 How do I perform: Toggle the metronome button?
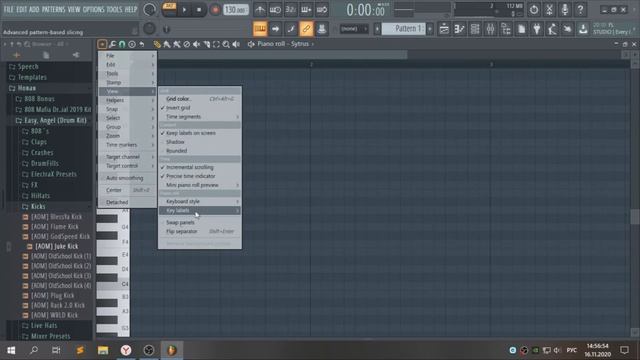[x=260, y=9]
